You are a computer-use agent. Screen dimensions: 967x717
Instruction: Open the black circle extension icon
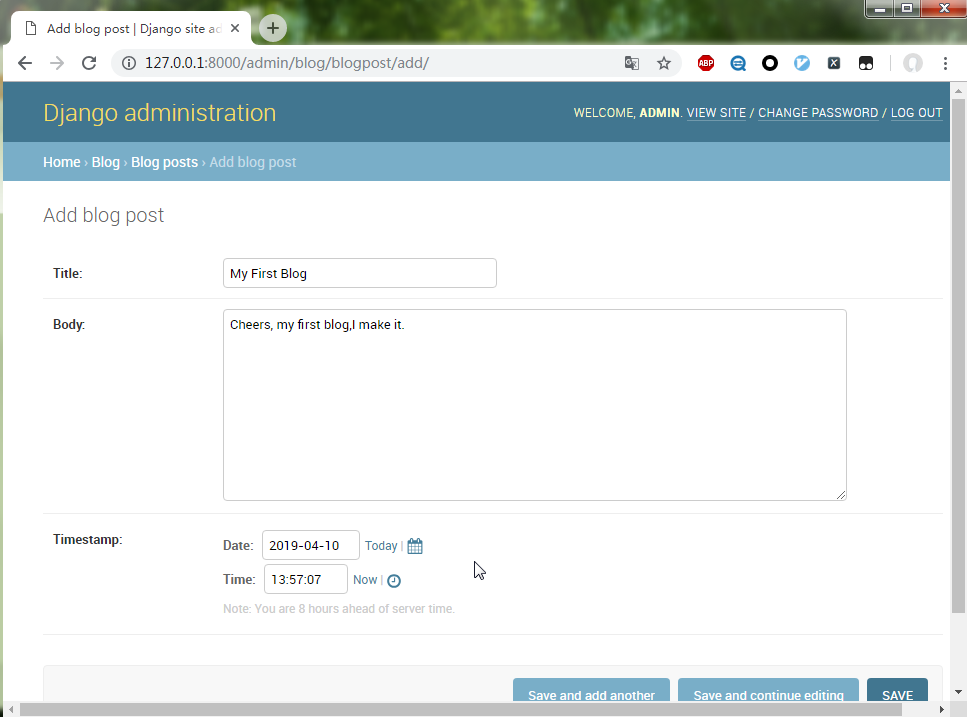click(x=770, y=63)
